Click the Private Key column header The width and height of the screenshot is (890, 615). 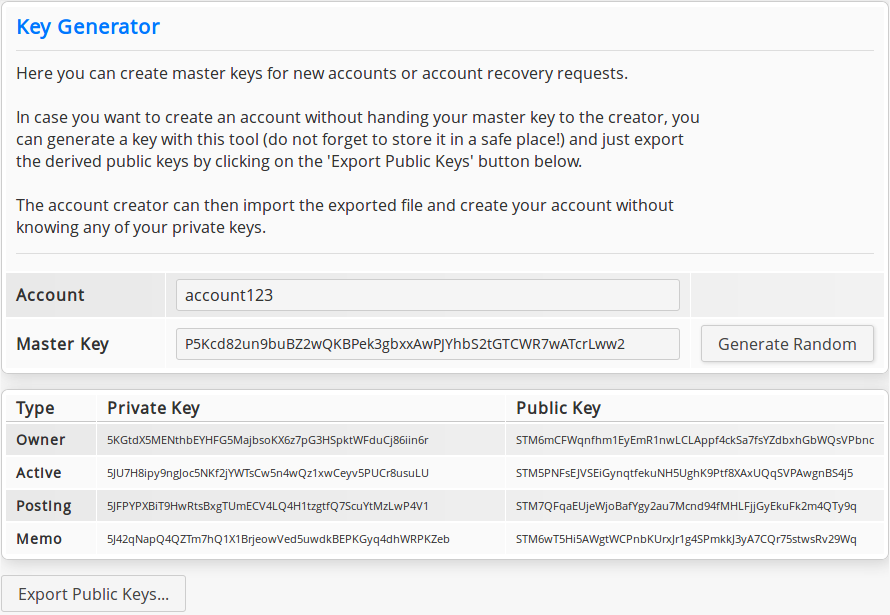point(153,408)
